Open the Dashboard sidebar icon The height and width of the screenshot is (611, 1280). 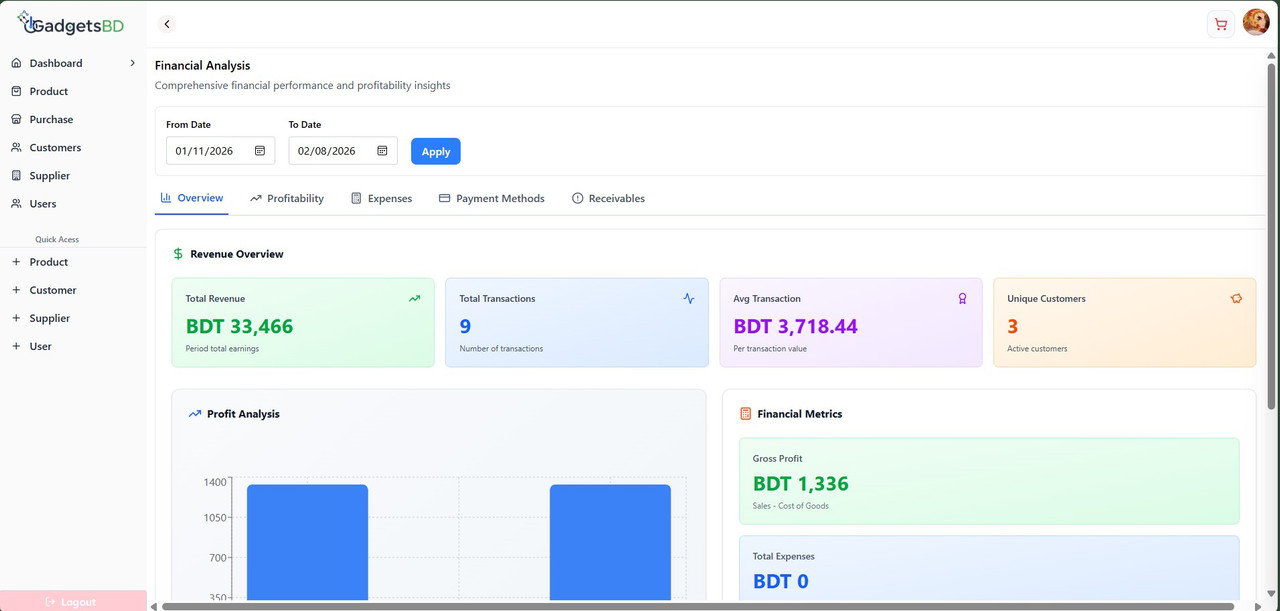coord(16,62)
